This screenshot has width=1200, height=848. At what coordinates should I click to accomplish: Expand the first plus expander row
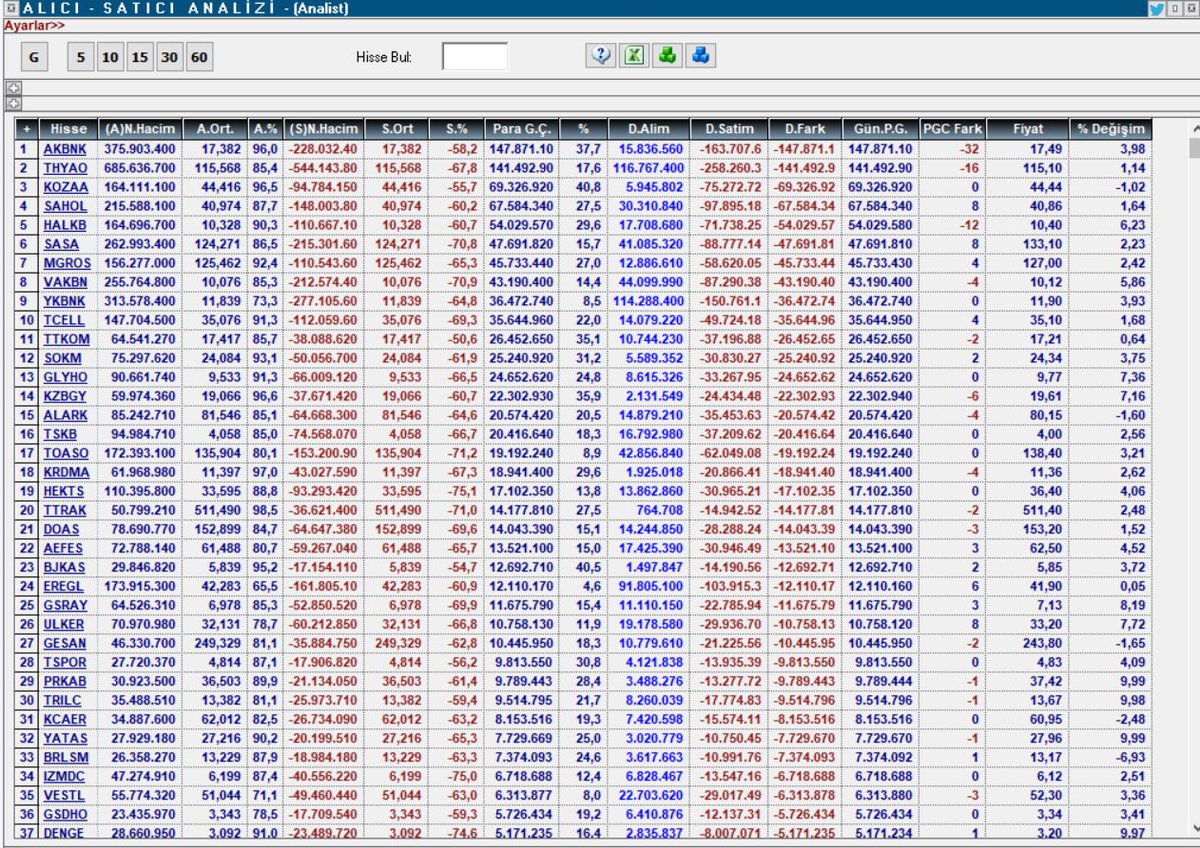tap(13, 87)
